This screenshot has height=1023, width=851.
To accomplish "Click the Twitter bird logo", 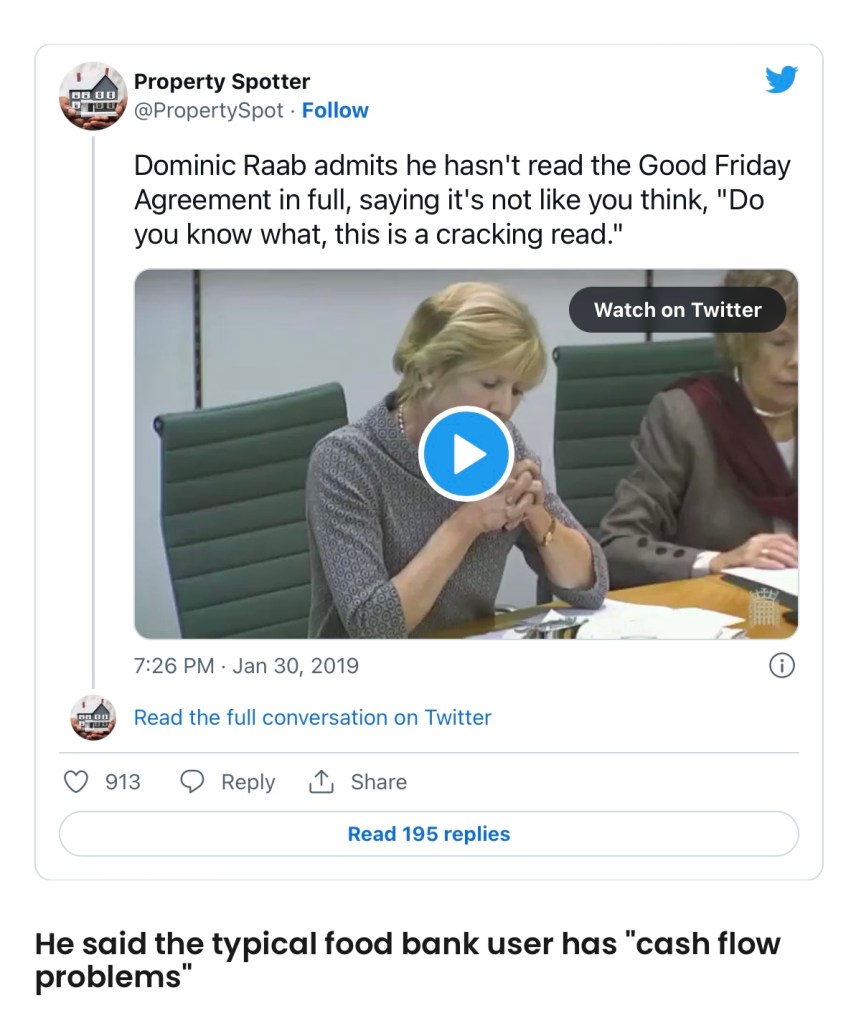I will tap(781, 80).
